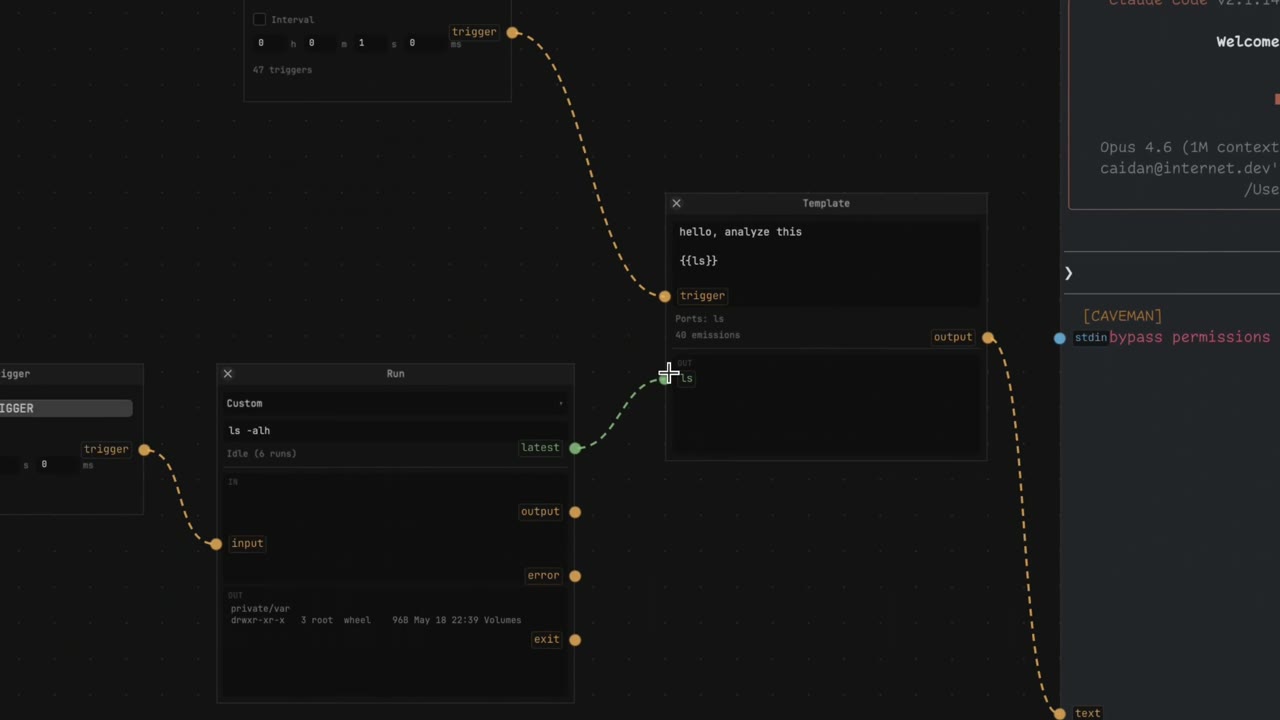Click the '40 emissions' counter text
1280x720 pixels.
click(707, 335)
